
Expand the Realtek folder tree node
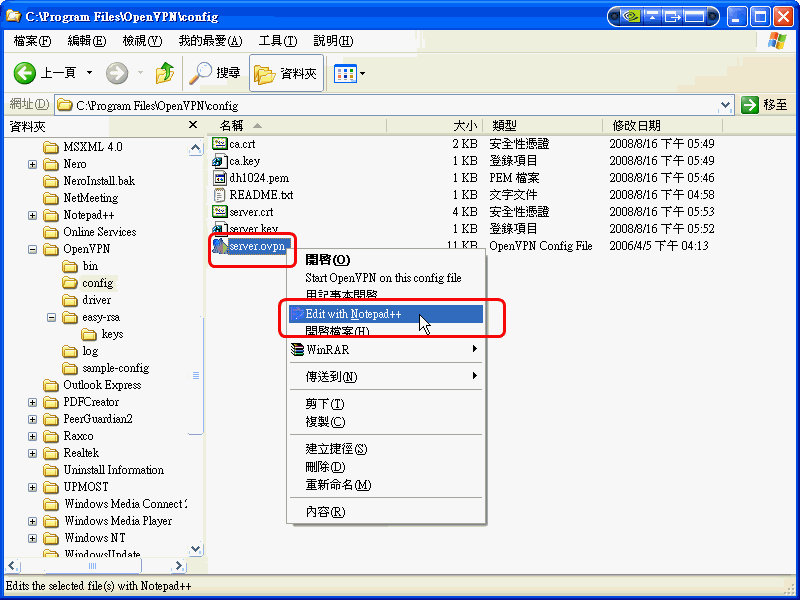[x=33, y=454]
